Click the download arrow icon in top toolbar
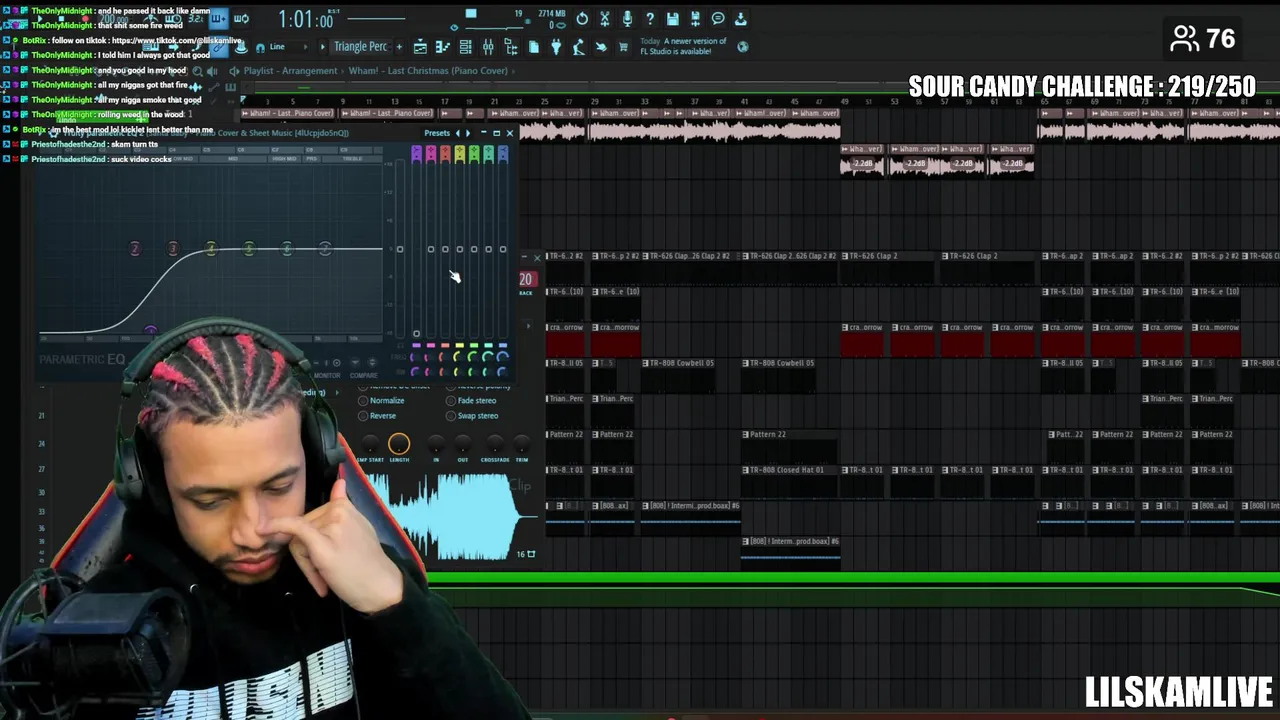Screen dimensions: 1280x720 pyautogui.click(x=741, y=18)
